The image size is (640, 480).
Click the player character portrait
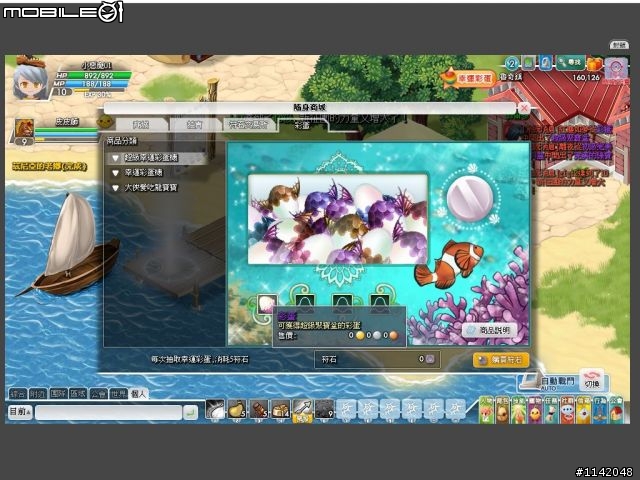[31, 80]
